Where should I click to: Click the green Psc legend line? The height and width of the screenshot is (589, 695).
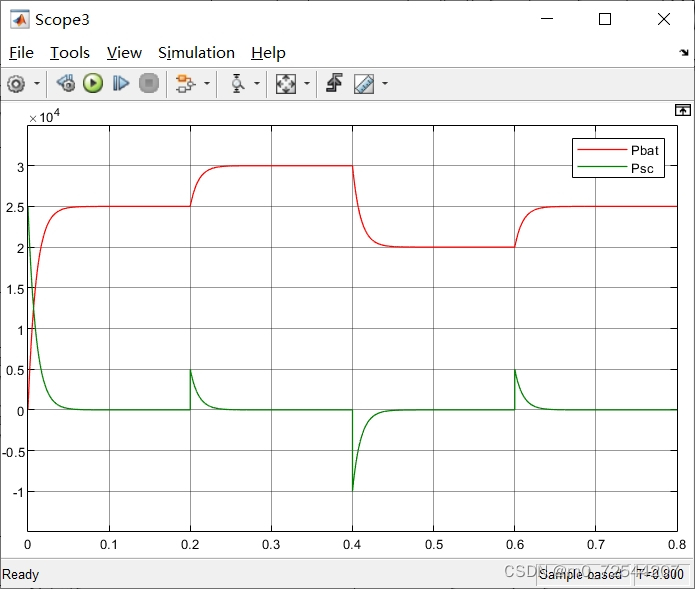(602, 167)
